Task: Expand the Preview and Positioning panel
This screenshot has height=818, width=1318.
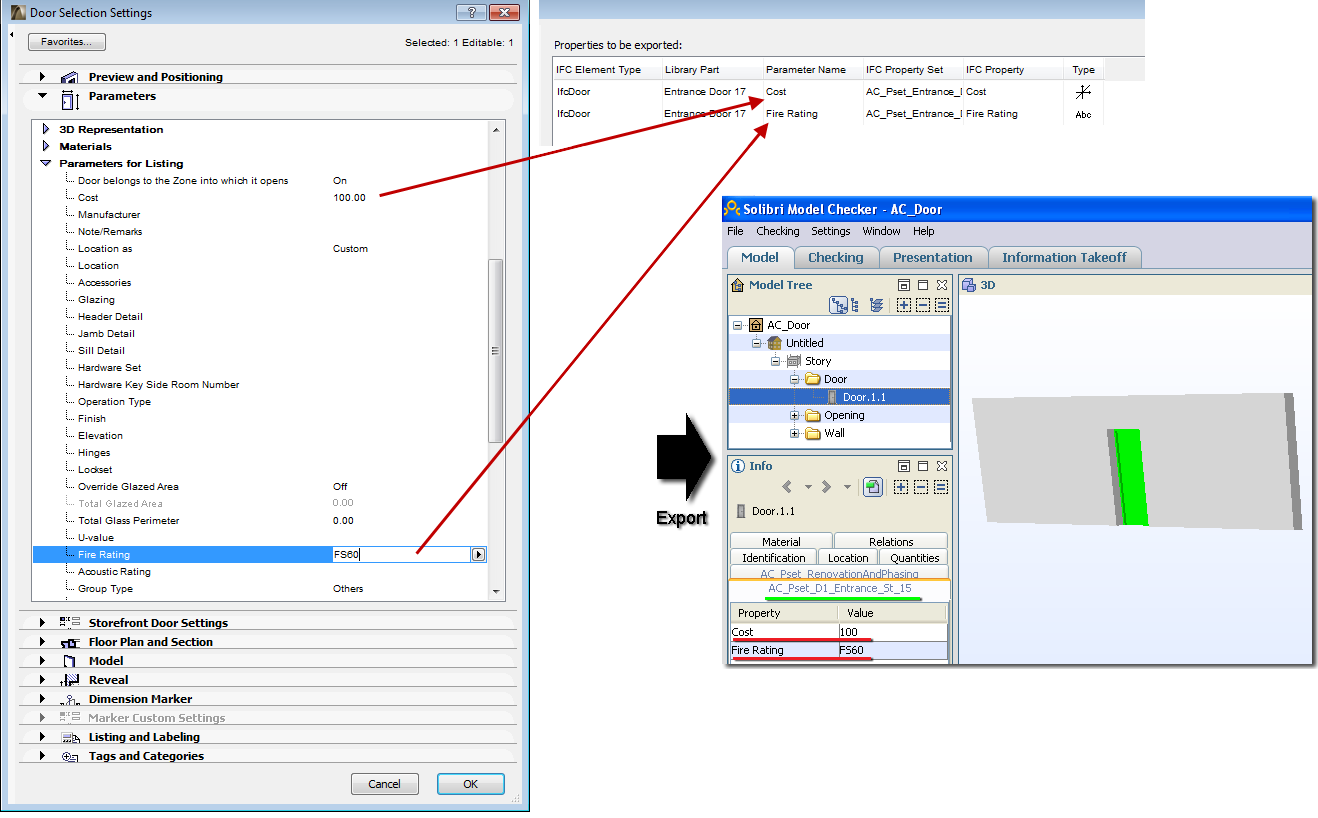Action: [x=42, y=77]
